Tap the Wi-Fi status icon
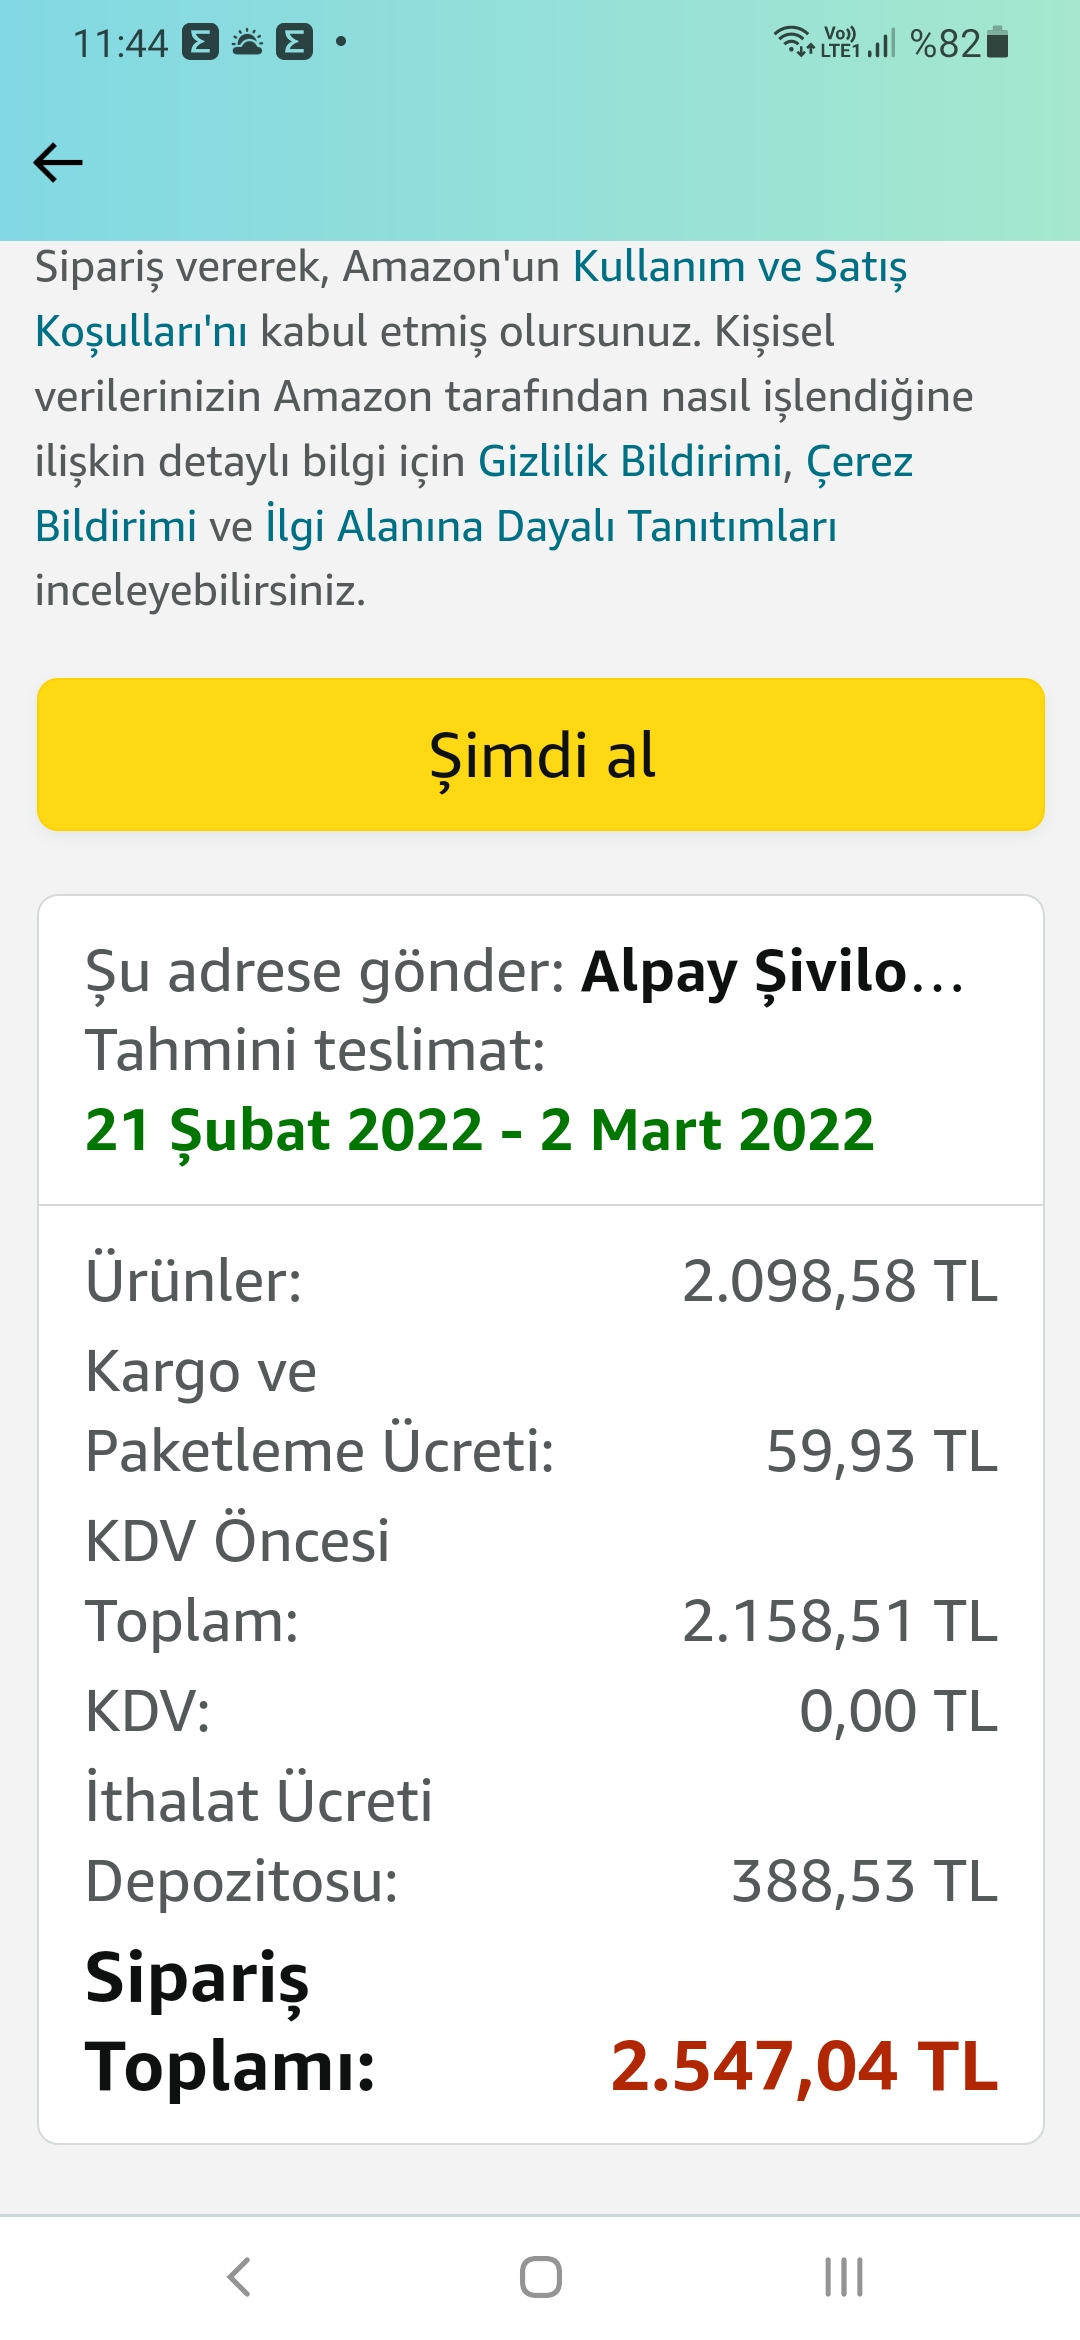 coord(793,42)
